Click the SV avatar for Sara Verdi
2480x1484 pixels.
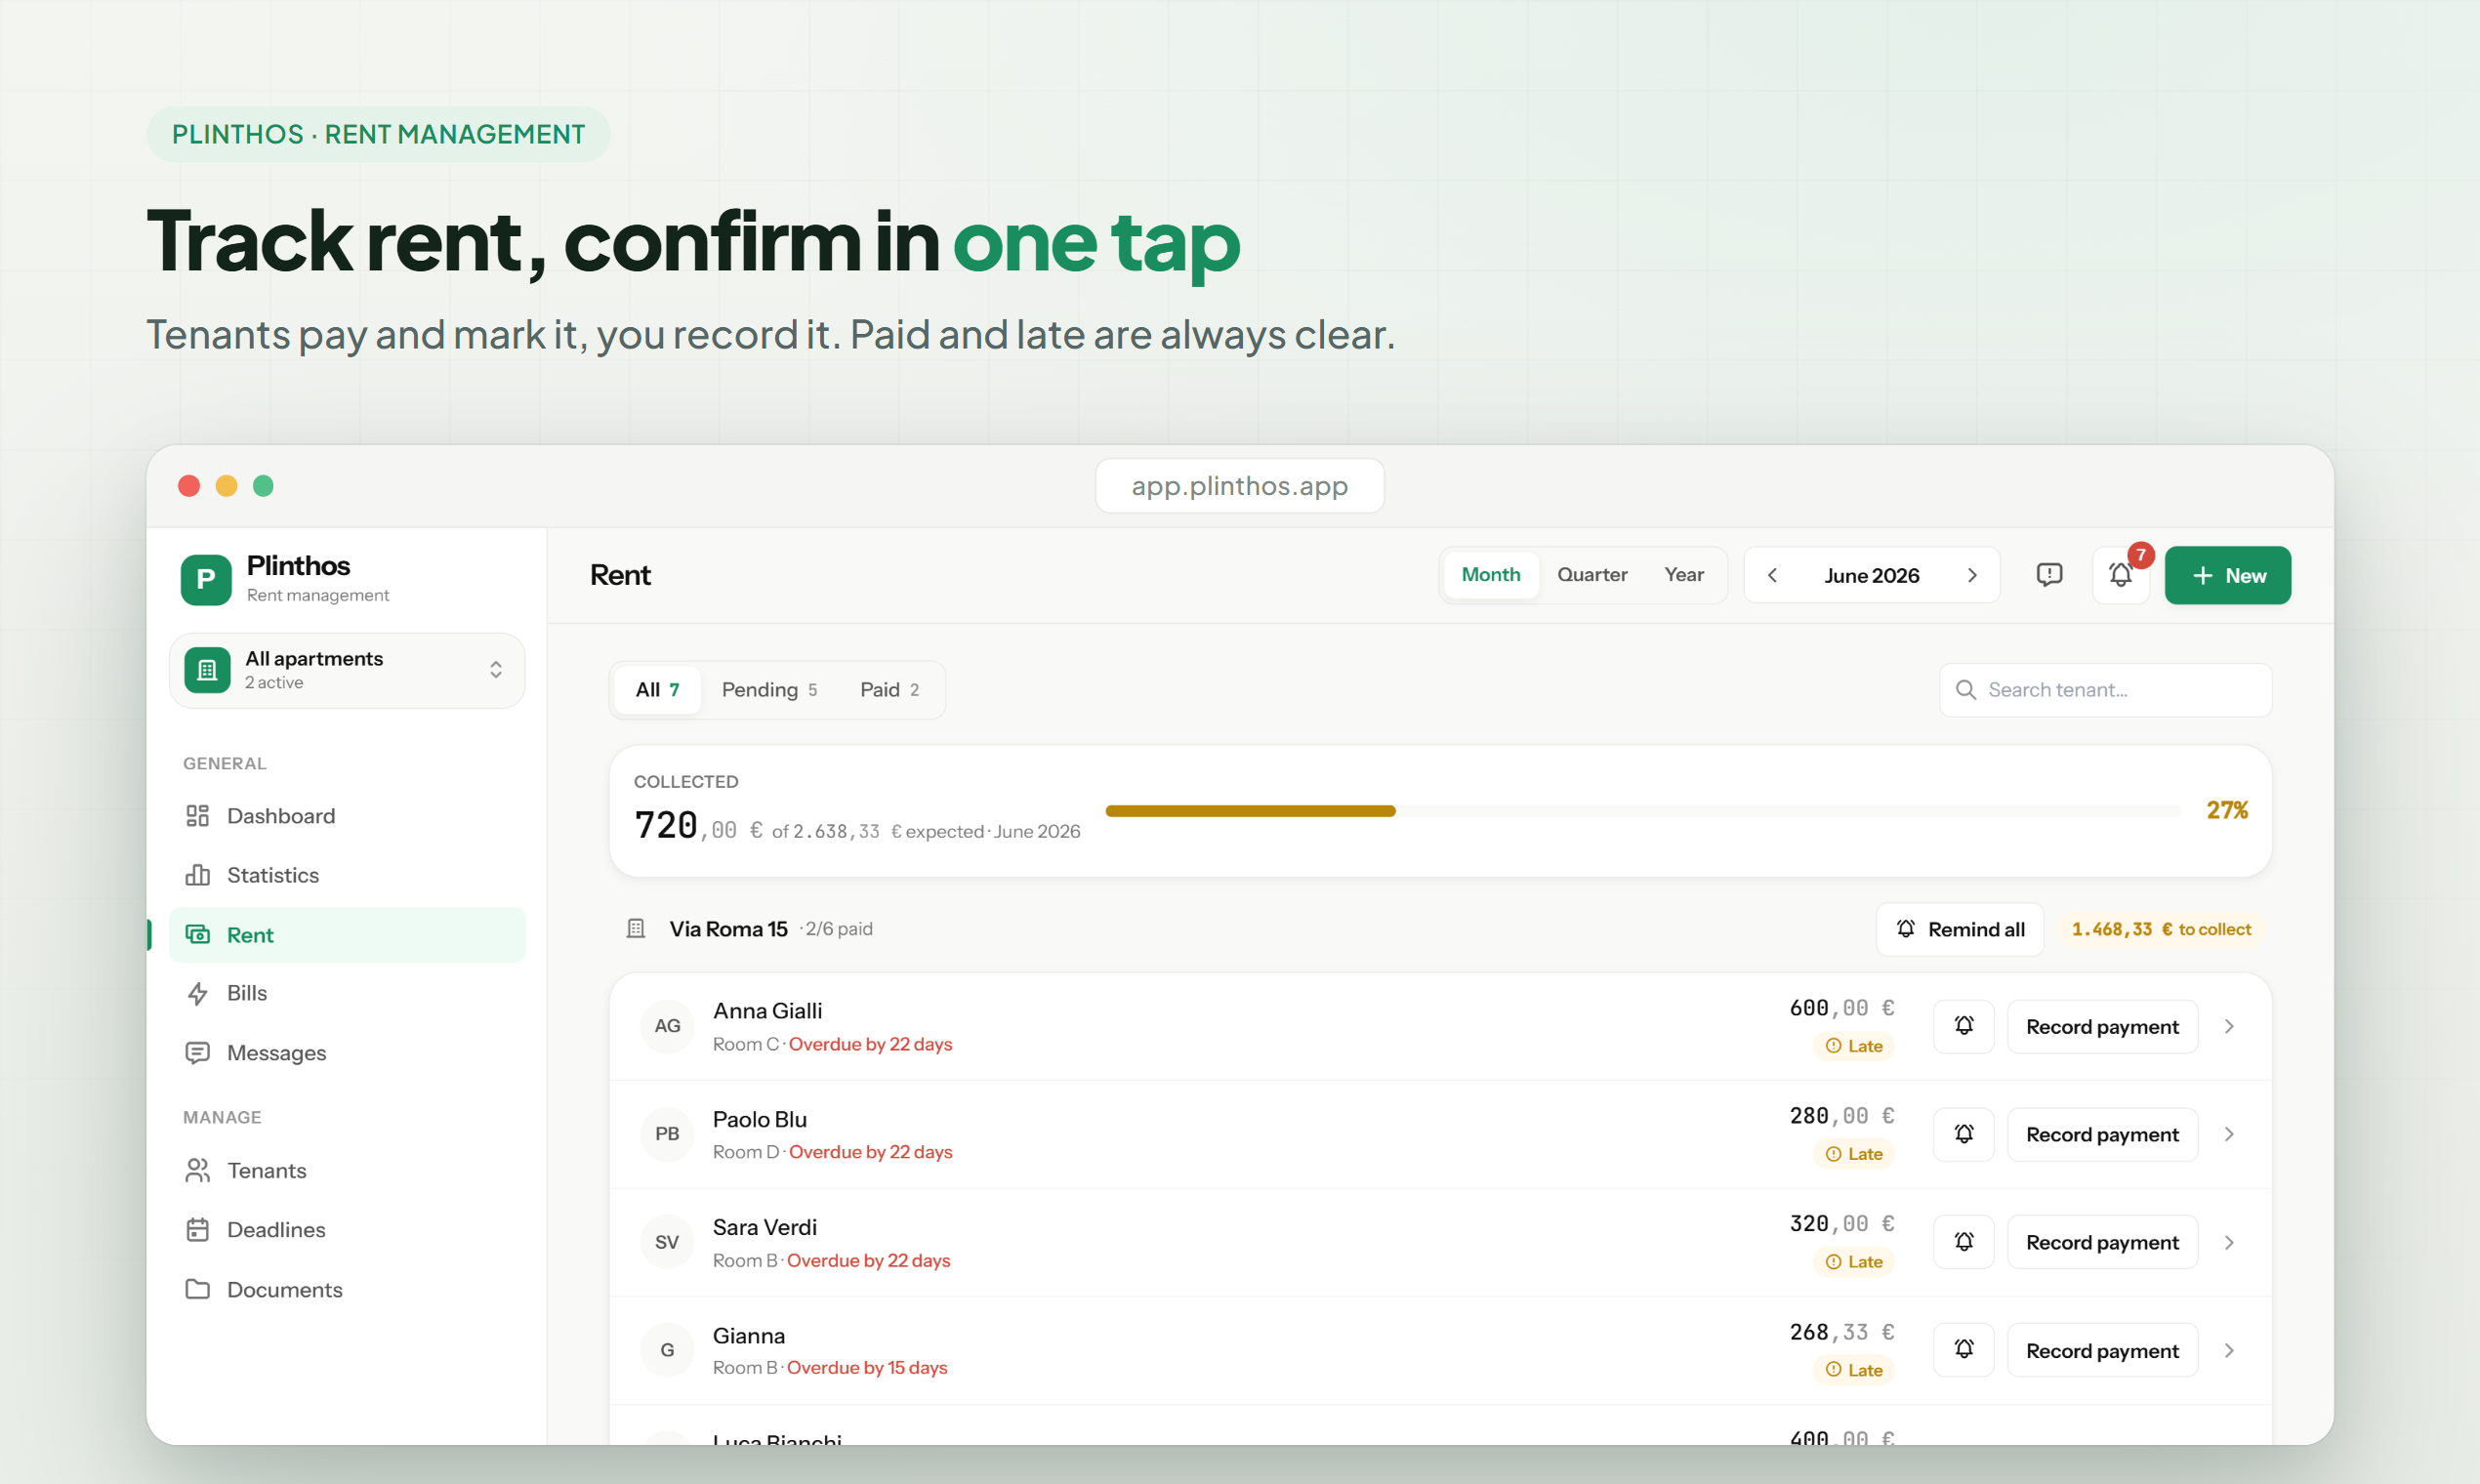coord(667,1242)
